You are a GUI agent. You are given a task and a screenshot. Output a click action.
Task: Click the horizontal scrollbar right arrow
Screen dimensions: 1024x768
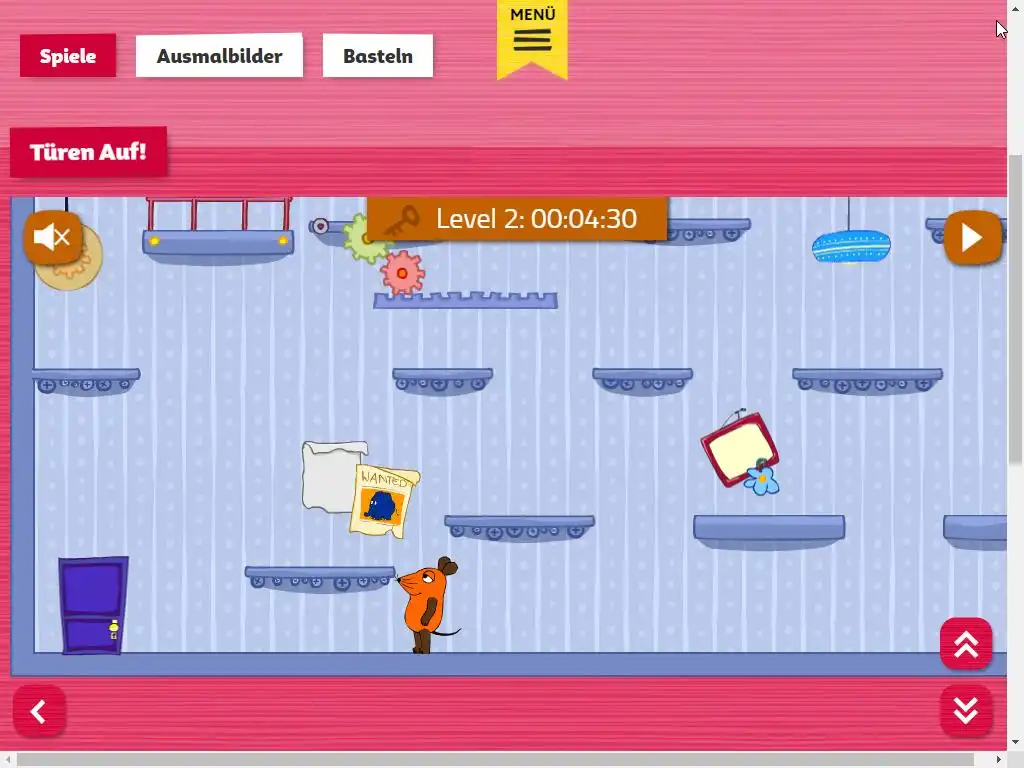[x=999, y=760]
